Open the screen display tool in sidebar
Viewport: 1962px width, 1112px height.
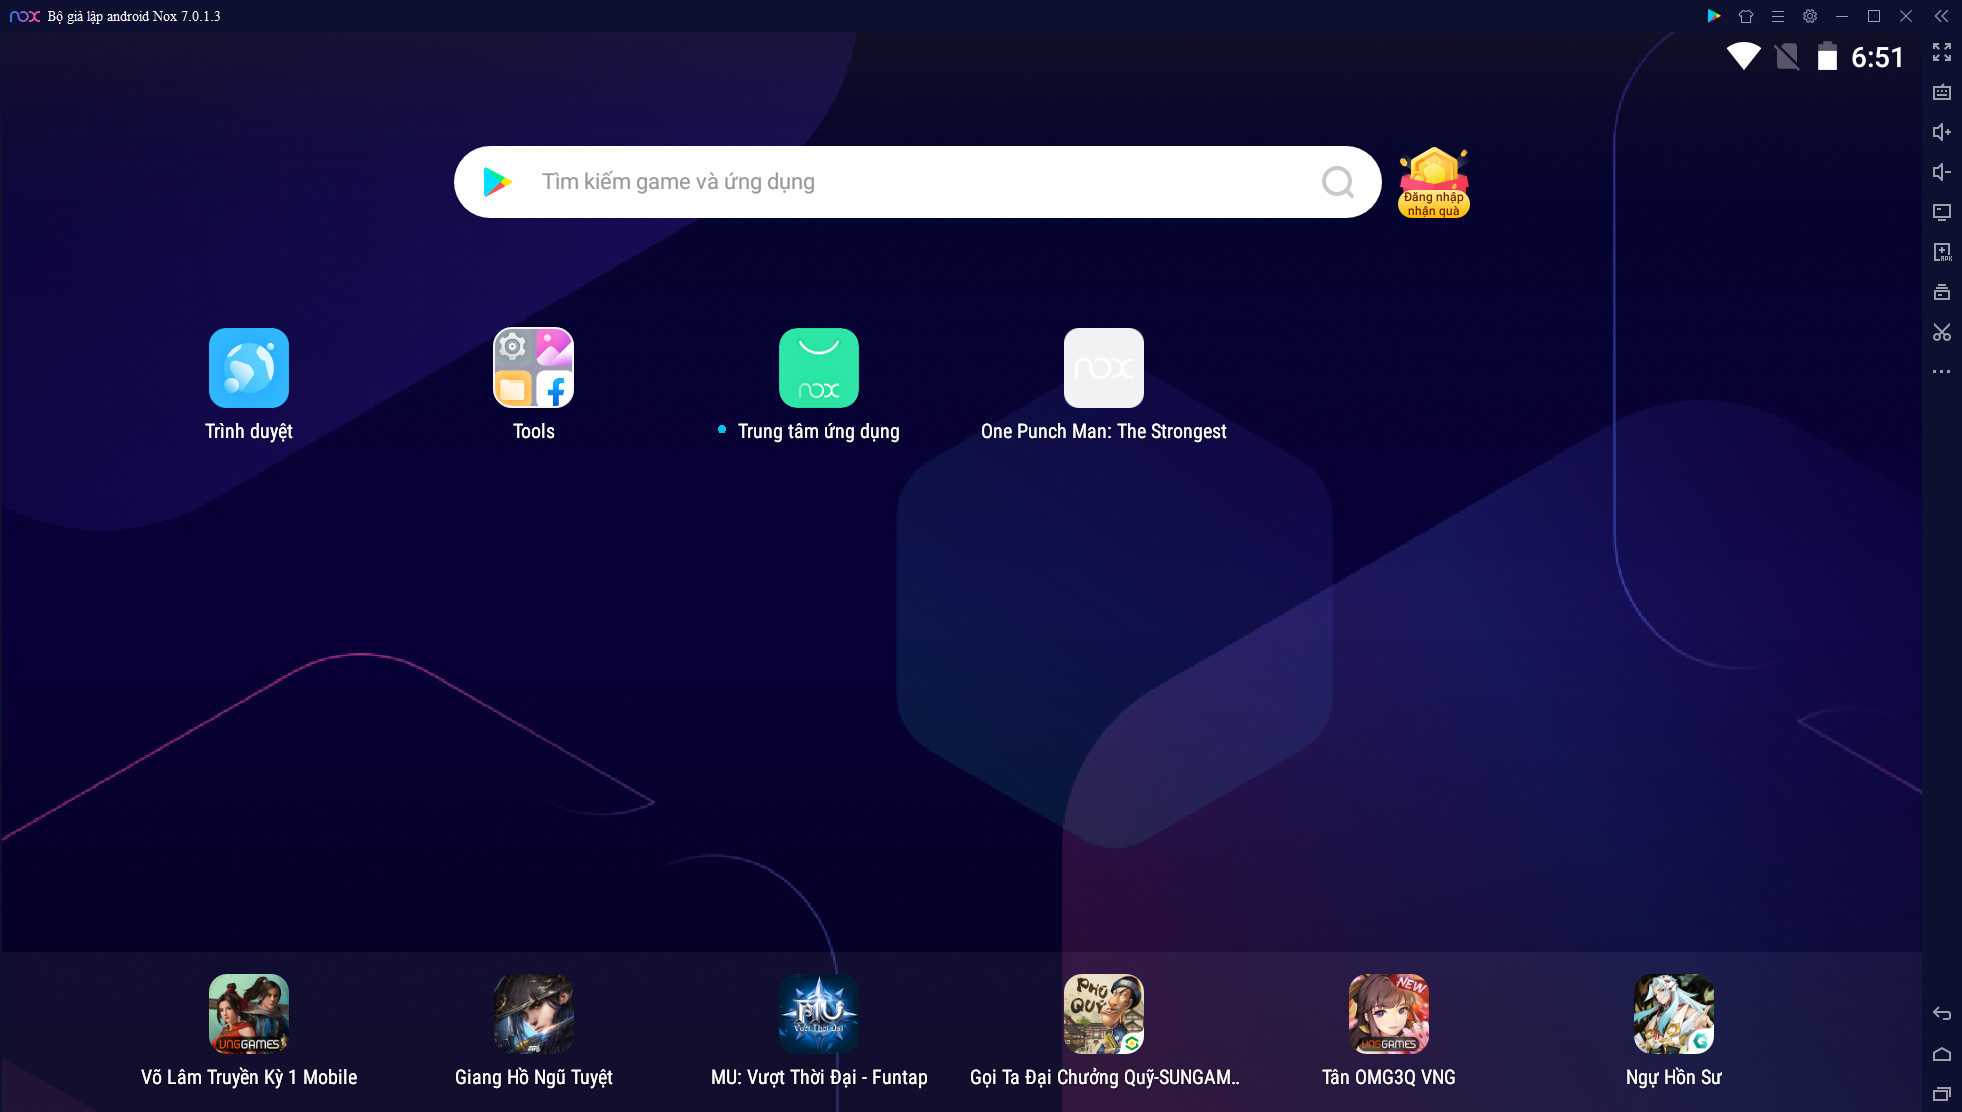(1942, 212)
